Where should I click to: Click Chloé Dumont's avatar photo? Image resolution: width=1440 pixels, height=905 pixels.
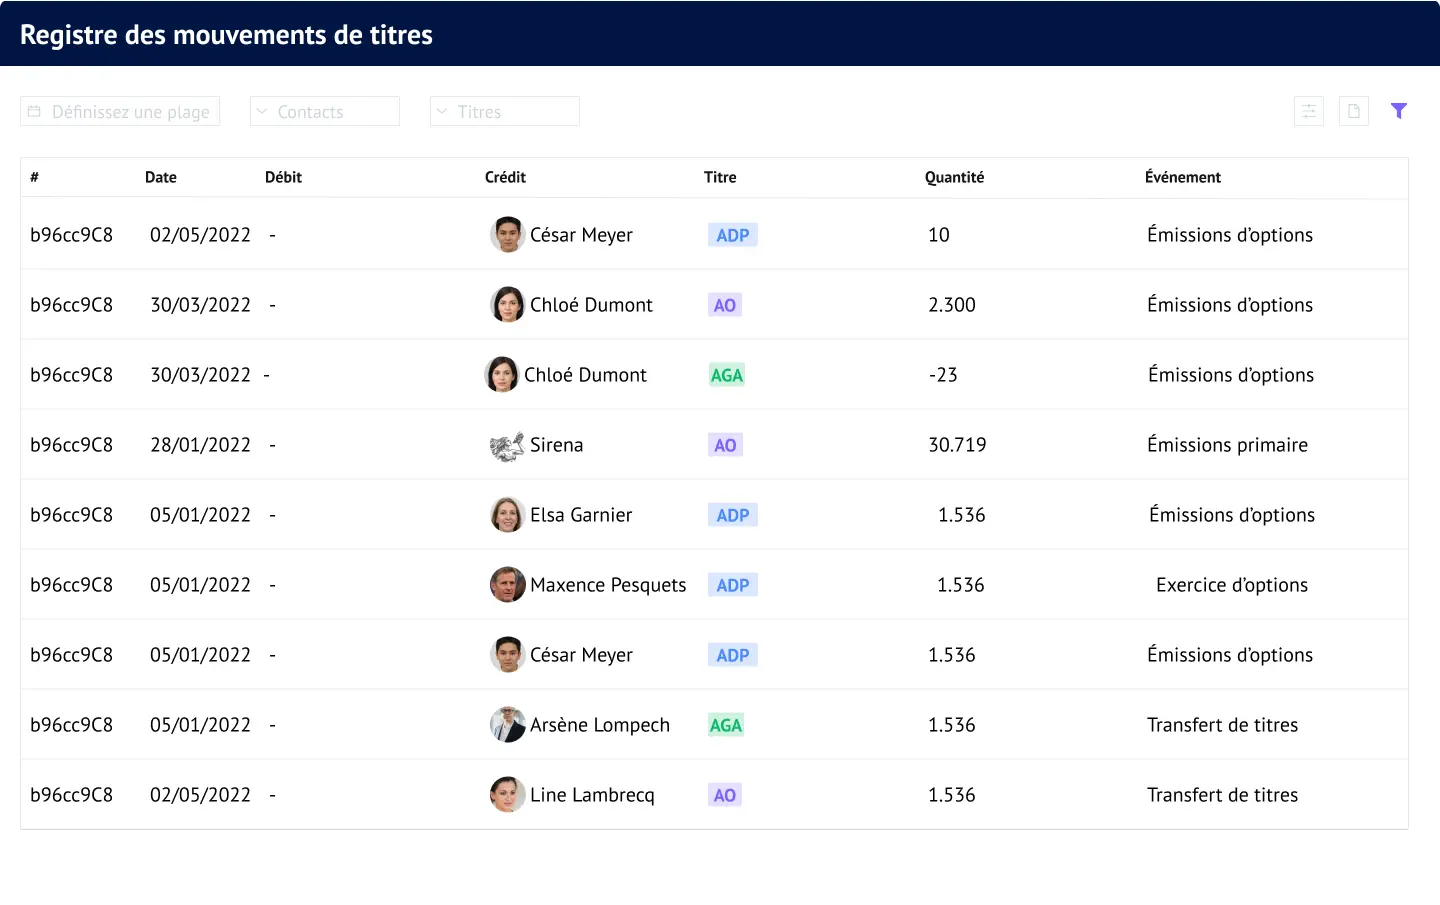point(507,304)
